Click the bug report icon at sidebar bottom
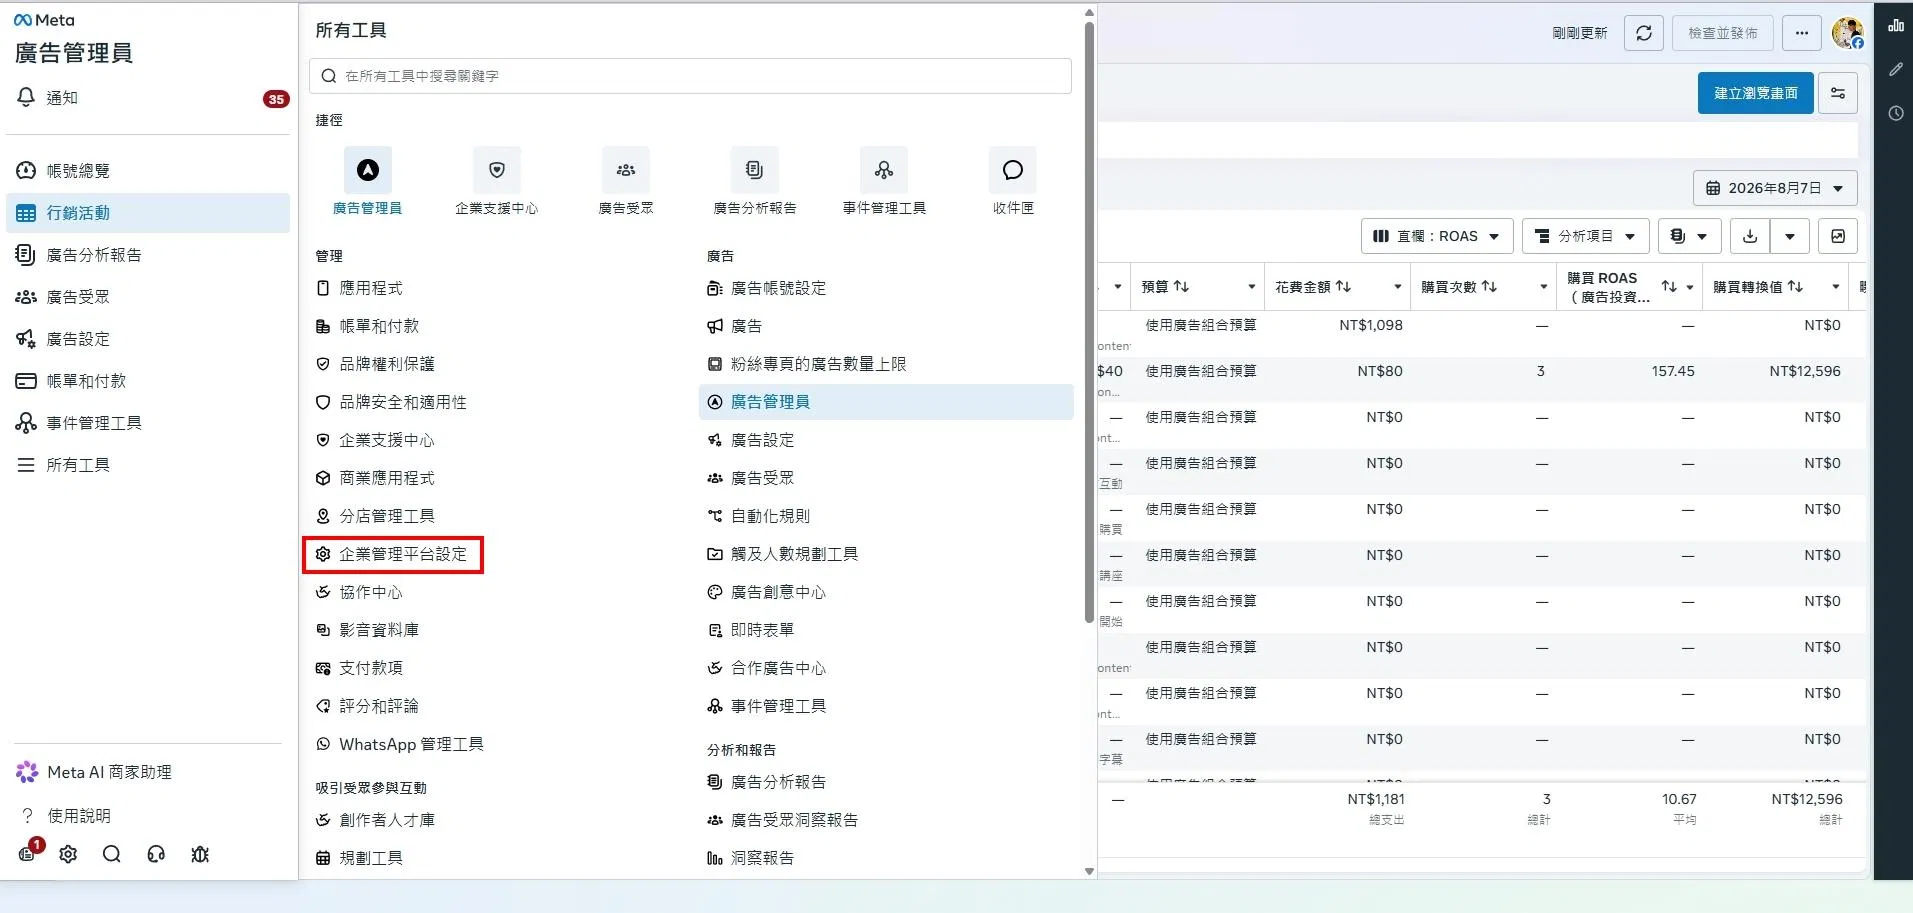This screenshot has width=1913, height=913. (x=200, y=854)
